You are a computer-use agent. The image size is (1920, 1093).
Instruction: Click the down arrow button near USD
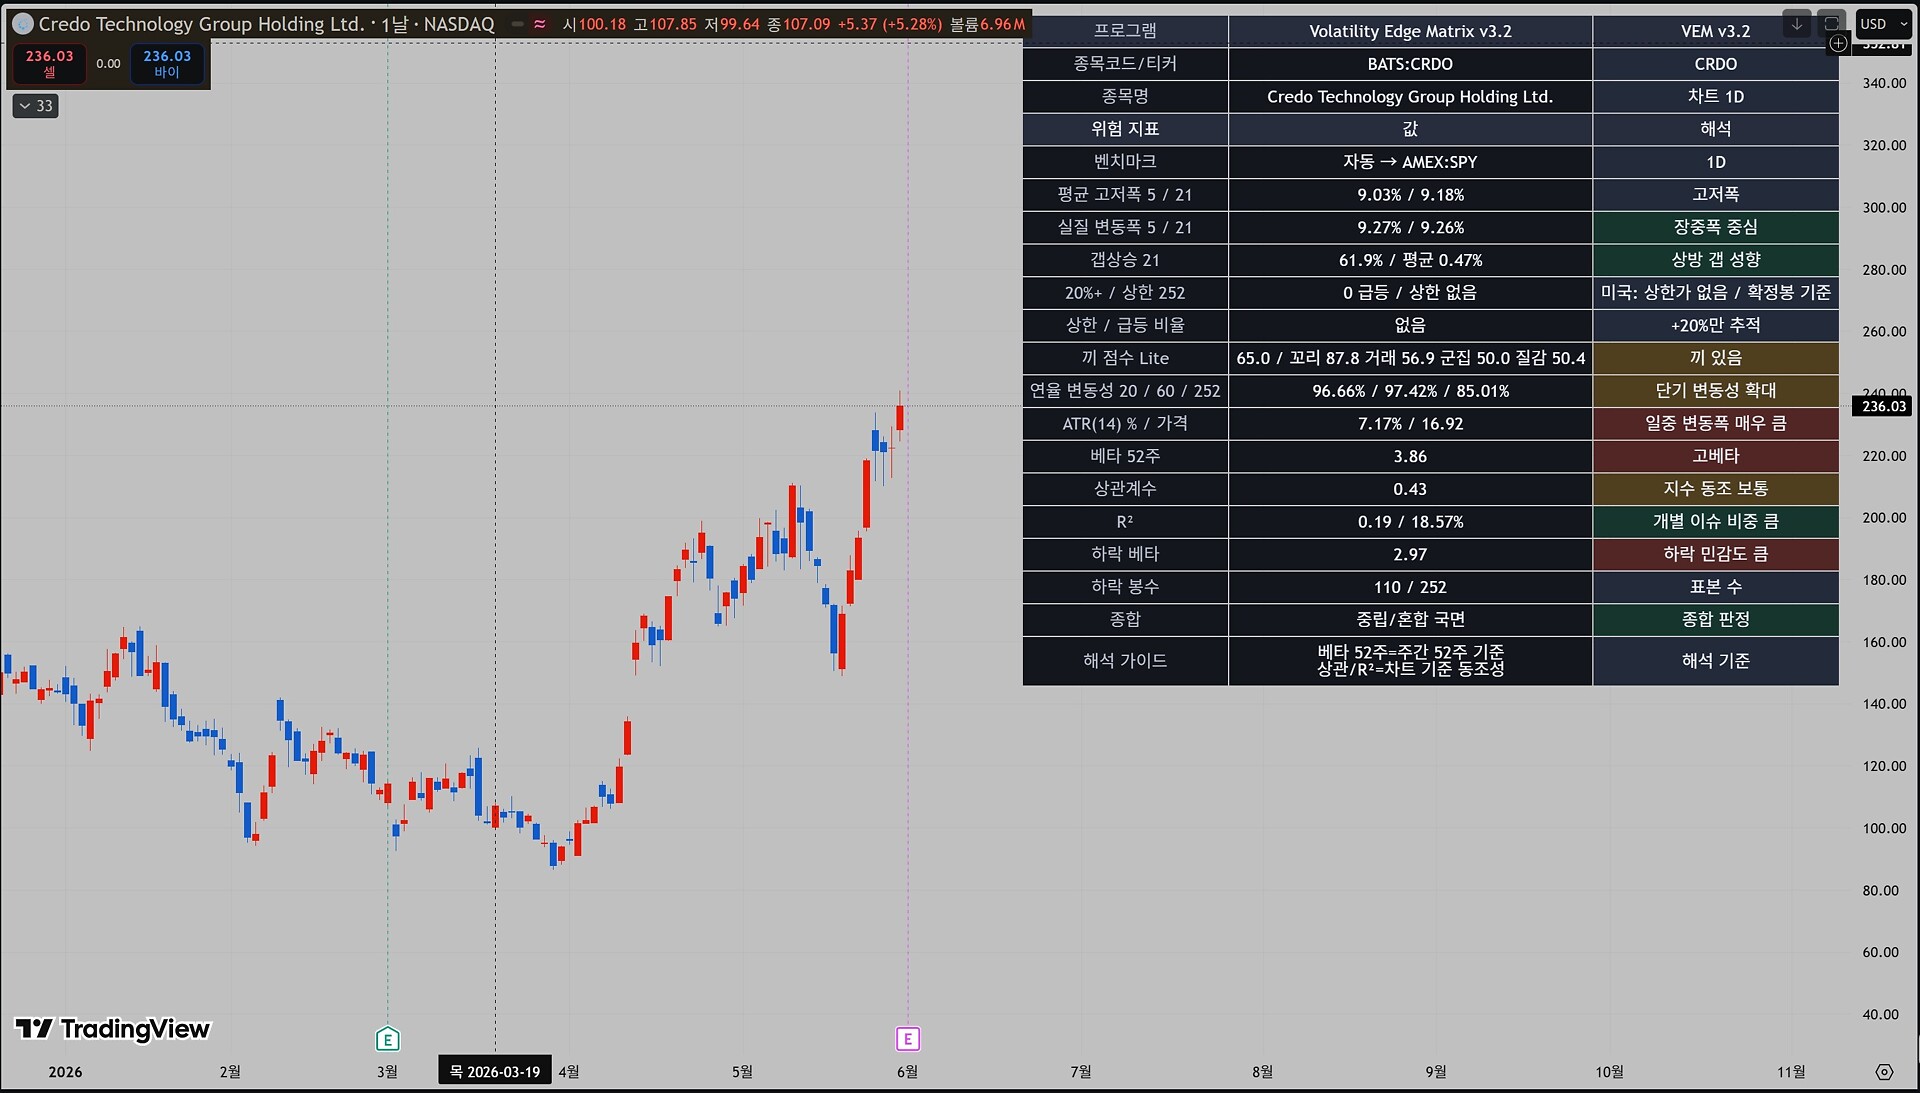click(1797, 24)
